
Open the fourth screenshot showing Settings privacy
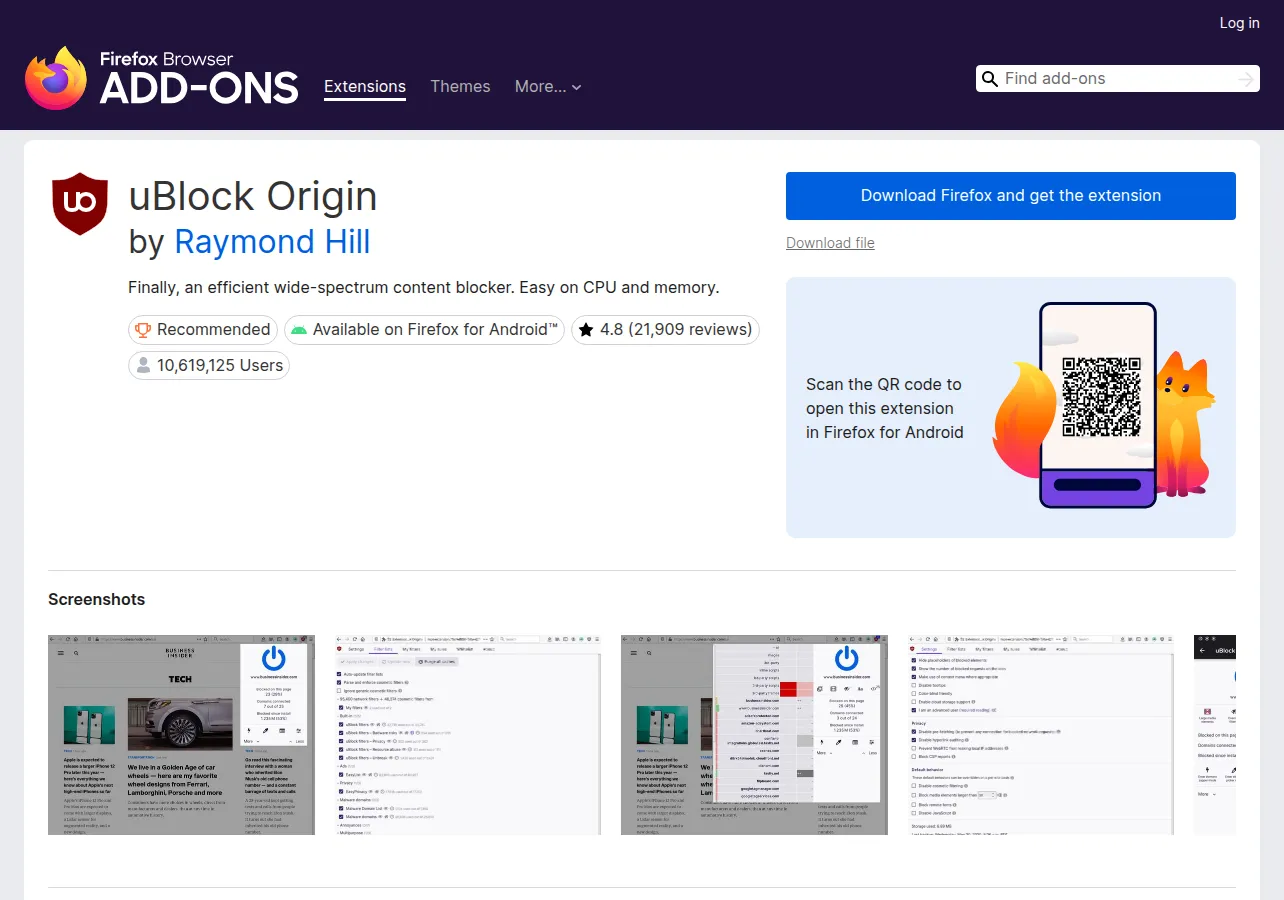pyautogui.click(x=1041, y=734)
